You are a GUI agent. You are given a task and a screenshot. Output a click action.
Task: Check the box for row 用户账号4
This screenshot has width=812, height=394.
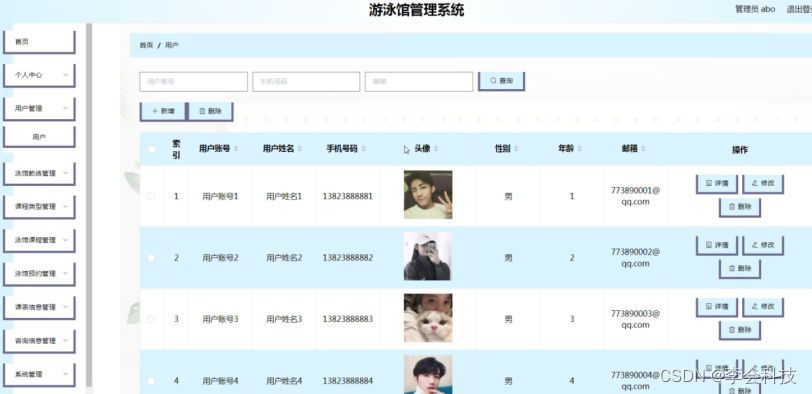click(x=151, y=381)
